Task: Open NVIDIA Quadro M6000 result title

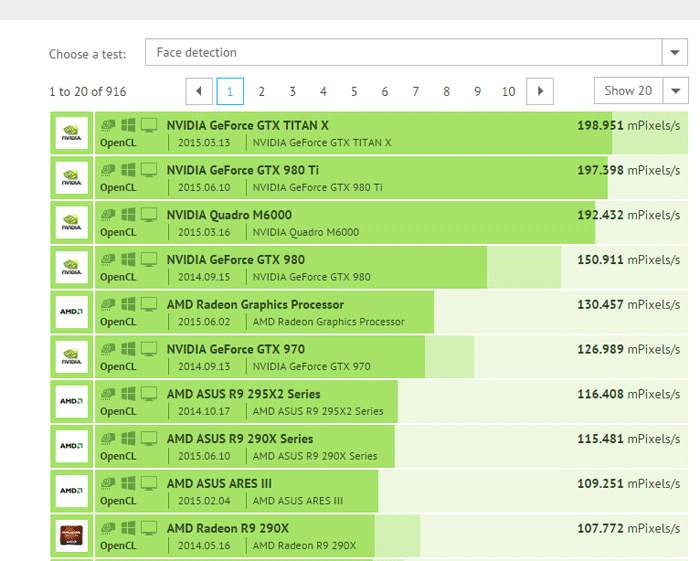Action: coord(229,215)
